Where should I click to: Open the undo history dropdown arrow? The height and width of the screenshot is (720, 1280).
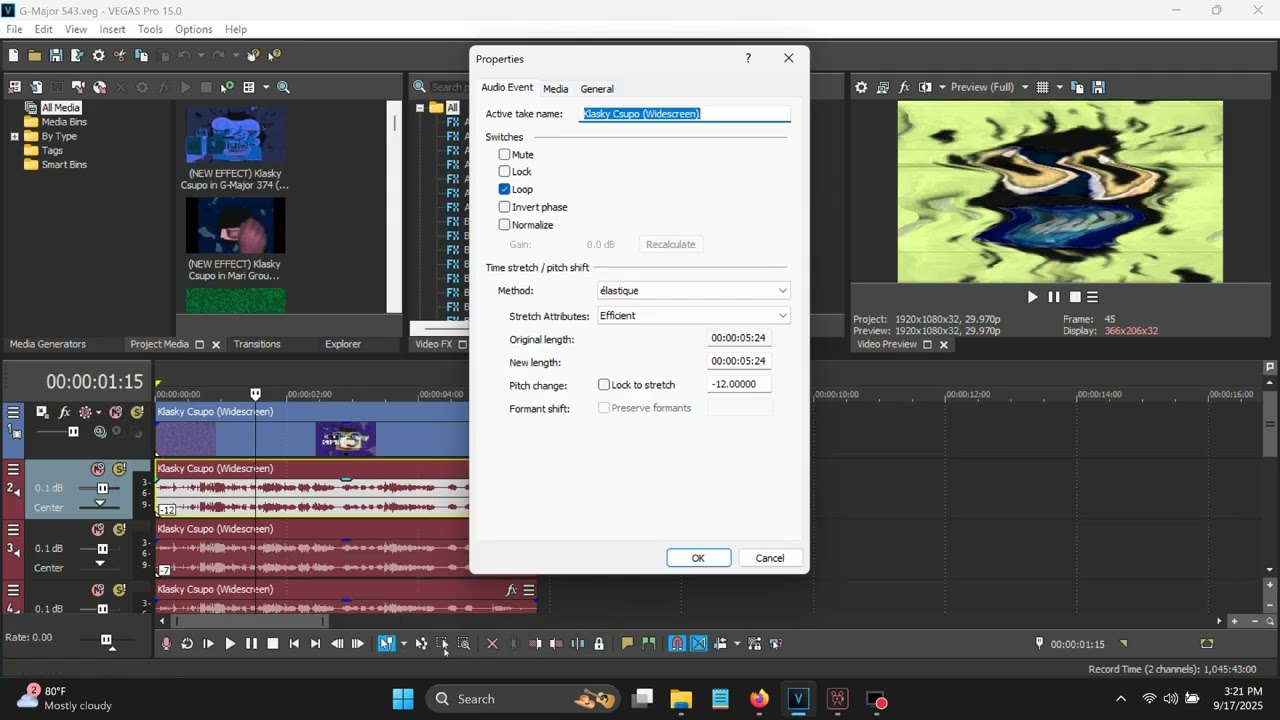201,56
